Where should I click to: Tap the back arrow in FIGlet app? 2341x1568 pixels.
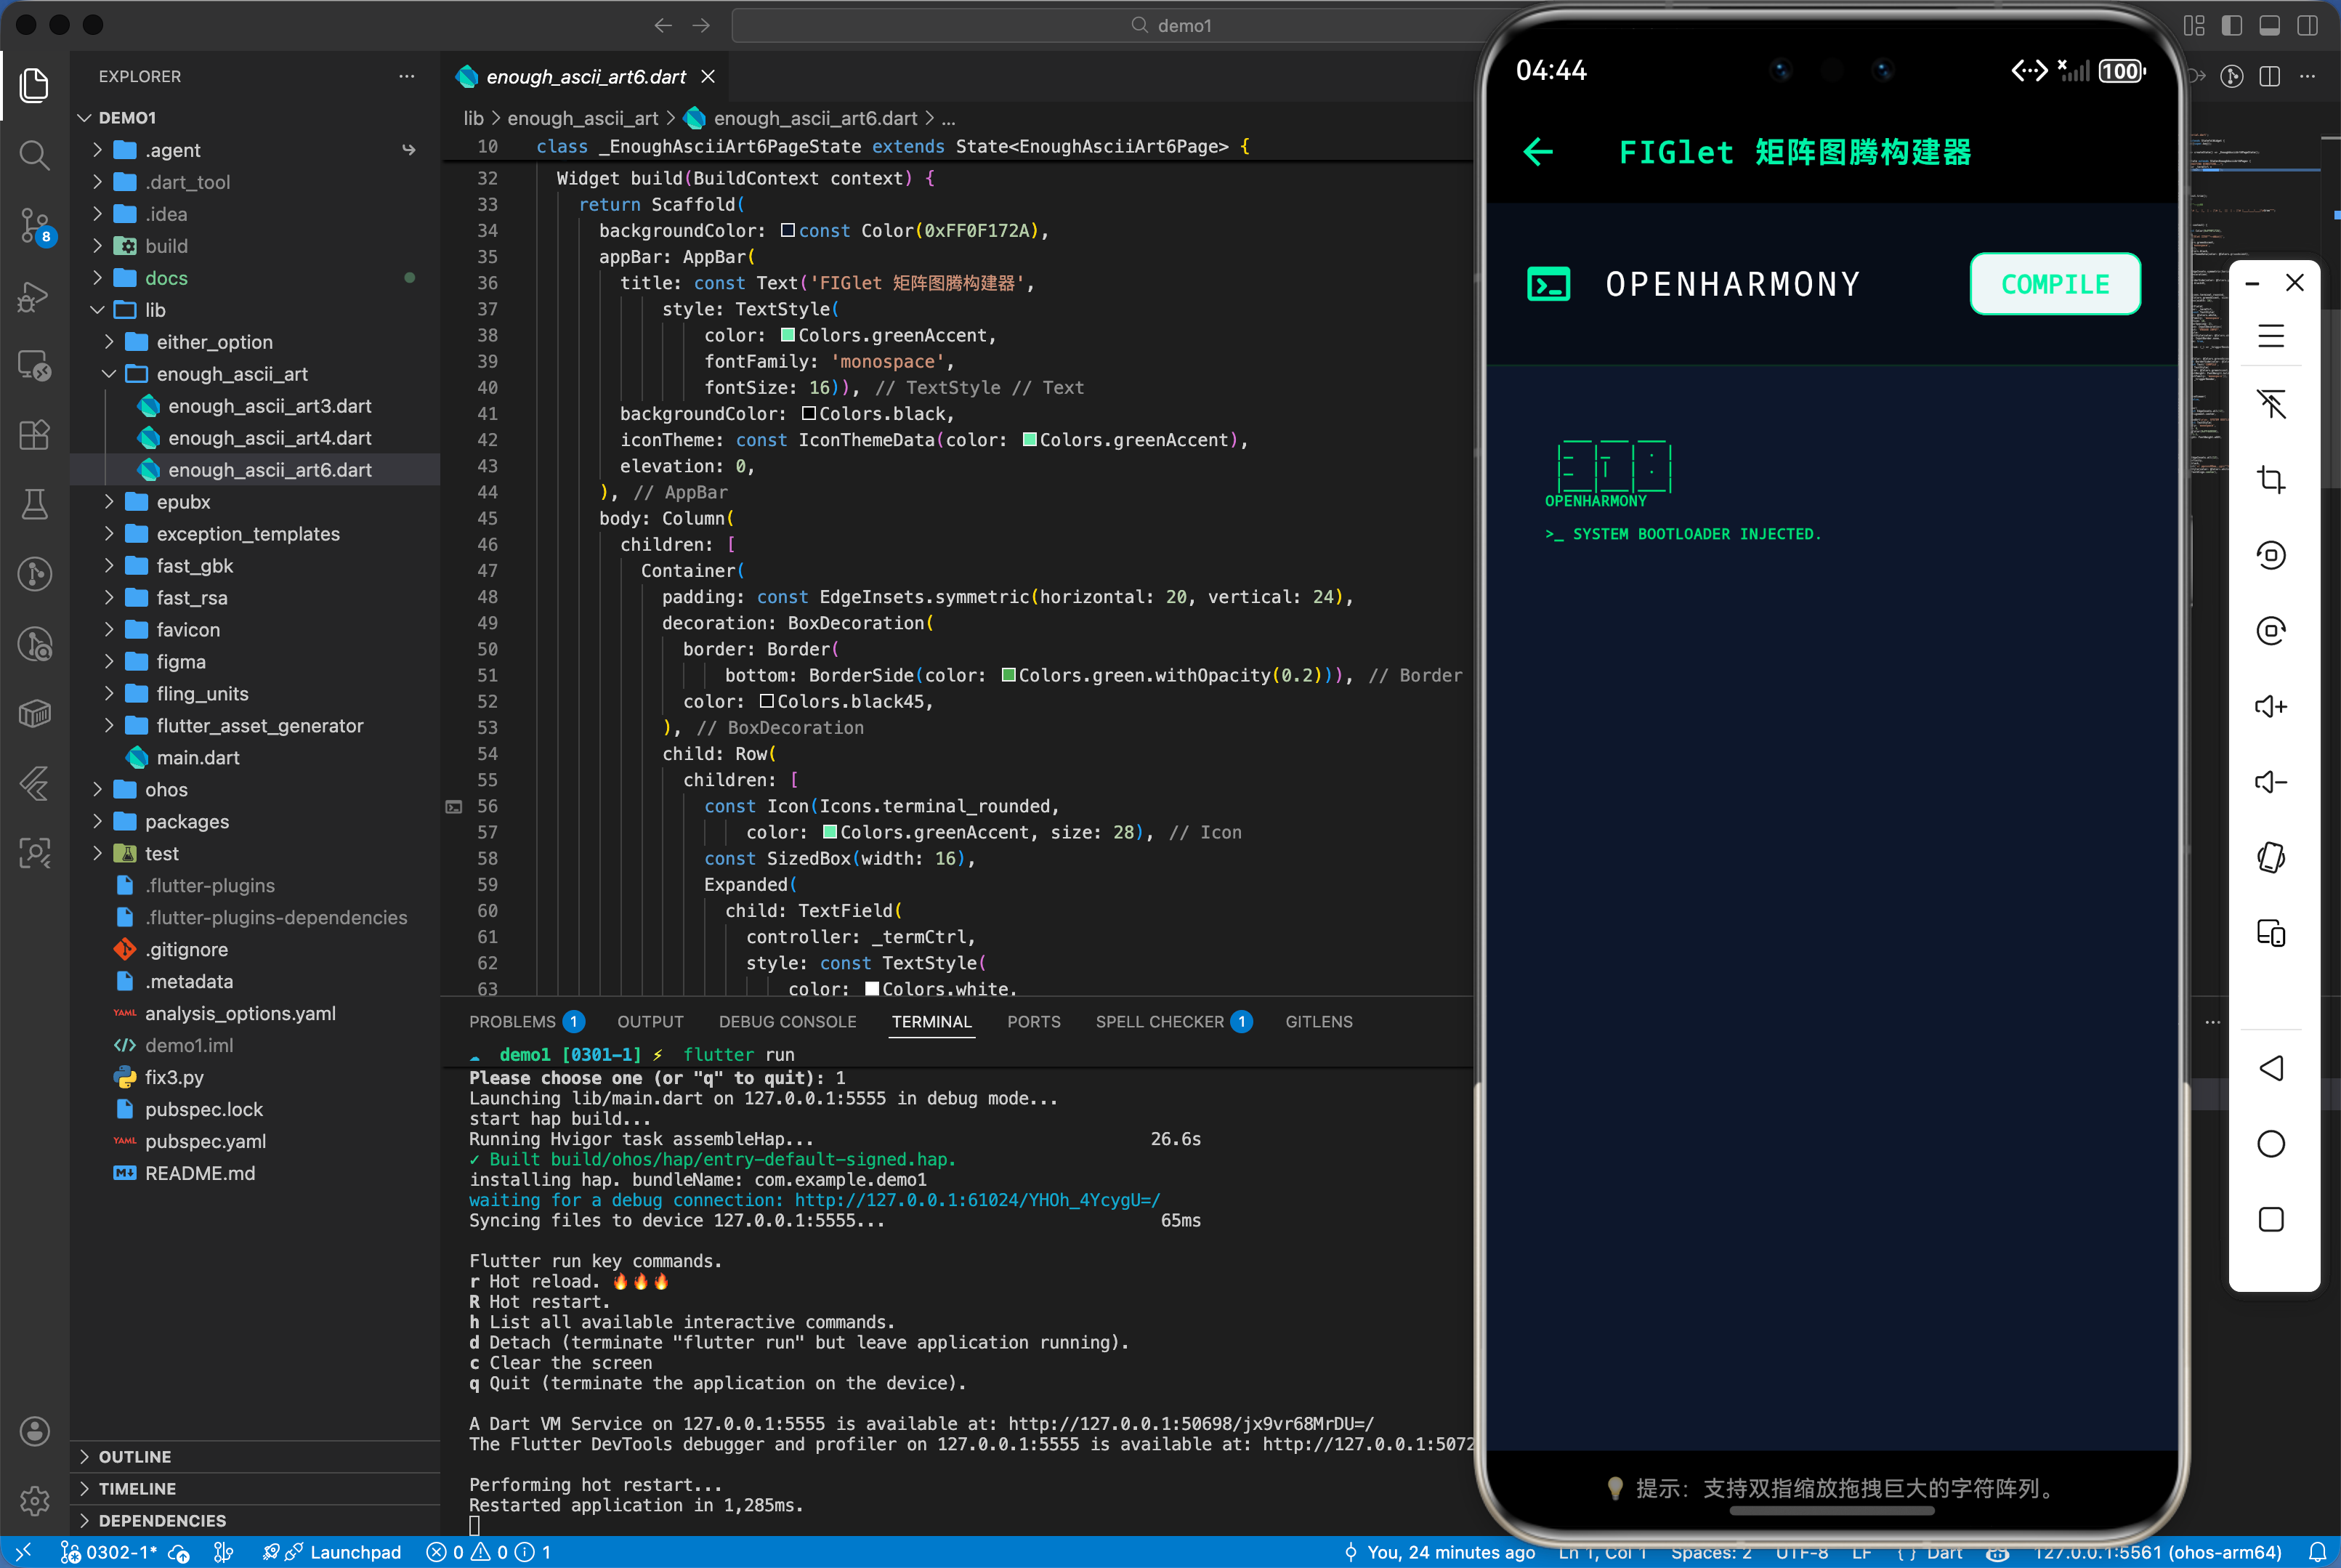pyautogui.click(x=1538, y=152)
